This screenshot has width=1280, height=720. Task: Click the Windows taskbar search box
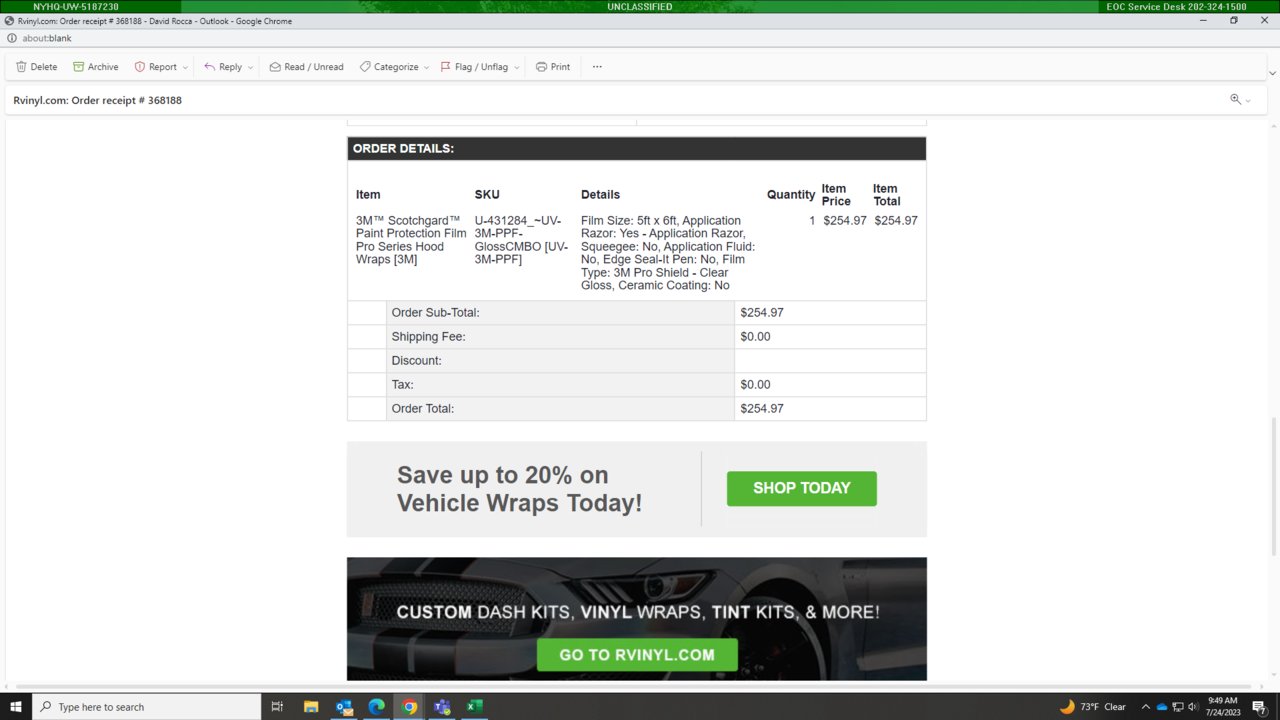click(147, 707)
